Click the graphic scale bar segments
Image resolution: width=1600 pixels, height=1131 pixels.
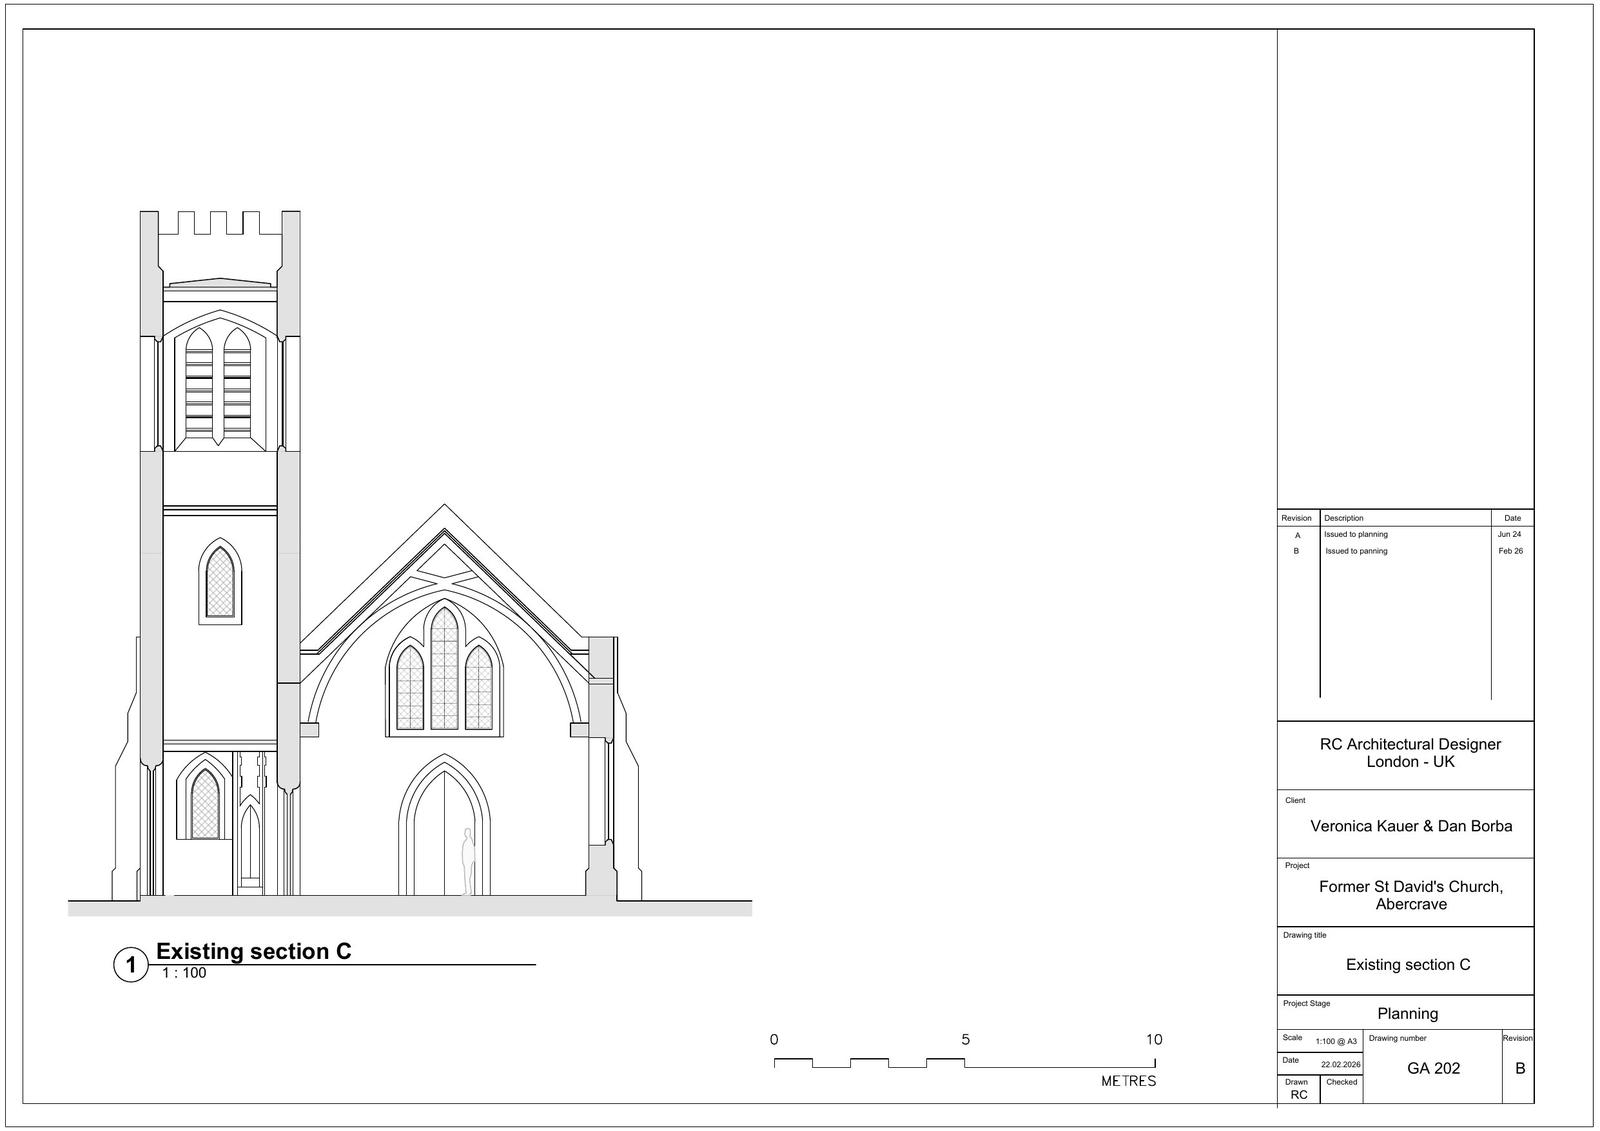pyautogui.click(x=868, y=1063)
